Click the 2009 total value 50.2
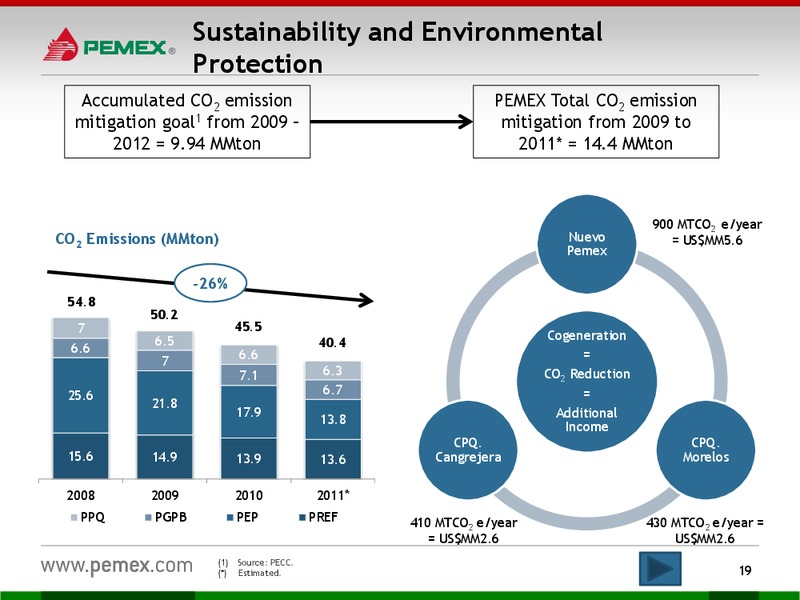 pyautogui.click(x=164, y=315)
